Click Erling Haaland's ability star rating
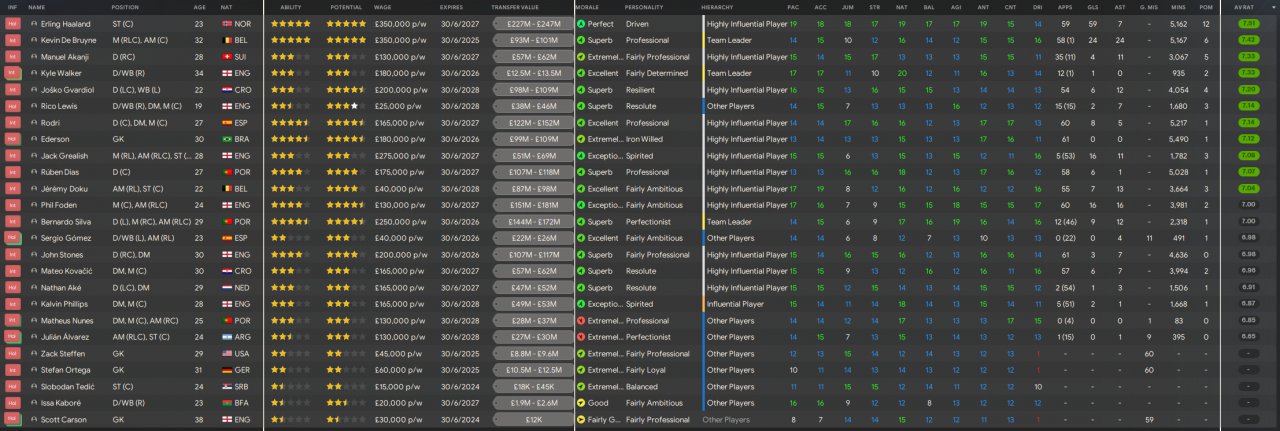Image resolution: width=1280 pixels, height=431 pixels. point(290,23)
